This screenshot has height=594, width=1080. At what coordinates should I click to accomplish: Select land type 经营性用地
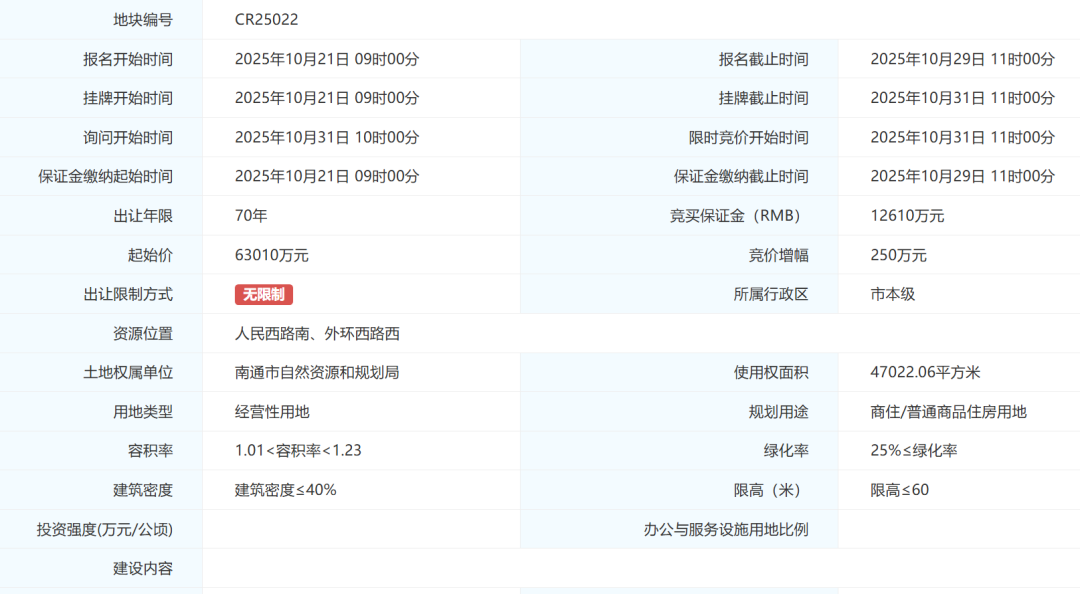click(272, 411)
